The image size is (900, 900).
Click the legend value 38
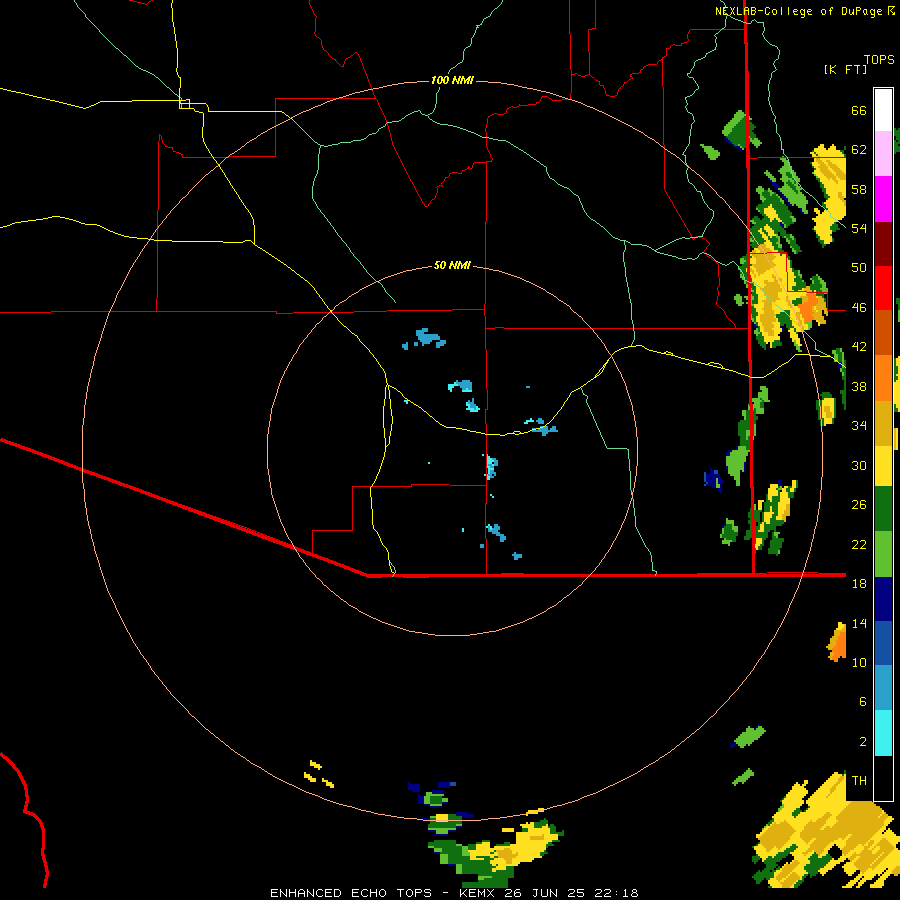point(859,386)
